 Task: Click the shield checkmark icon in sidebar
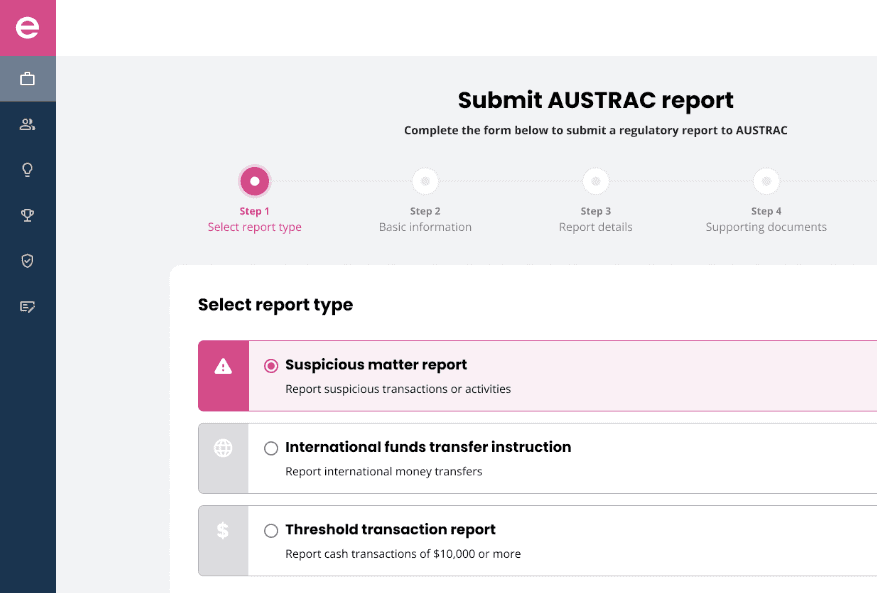[x=28, y=261]
